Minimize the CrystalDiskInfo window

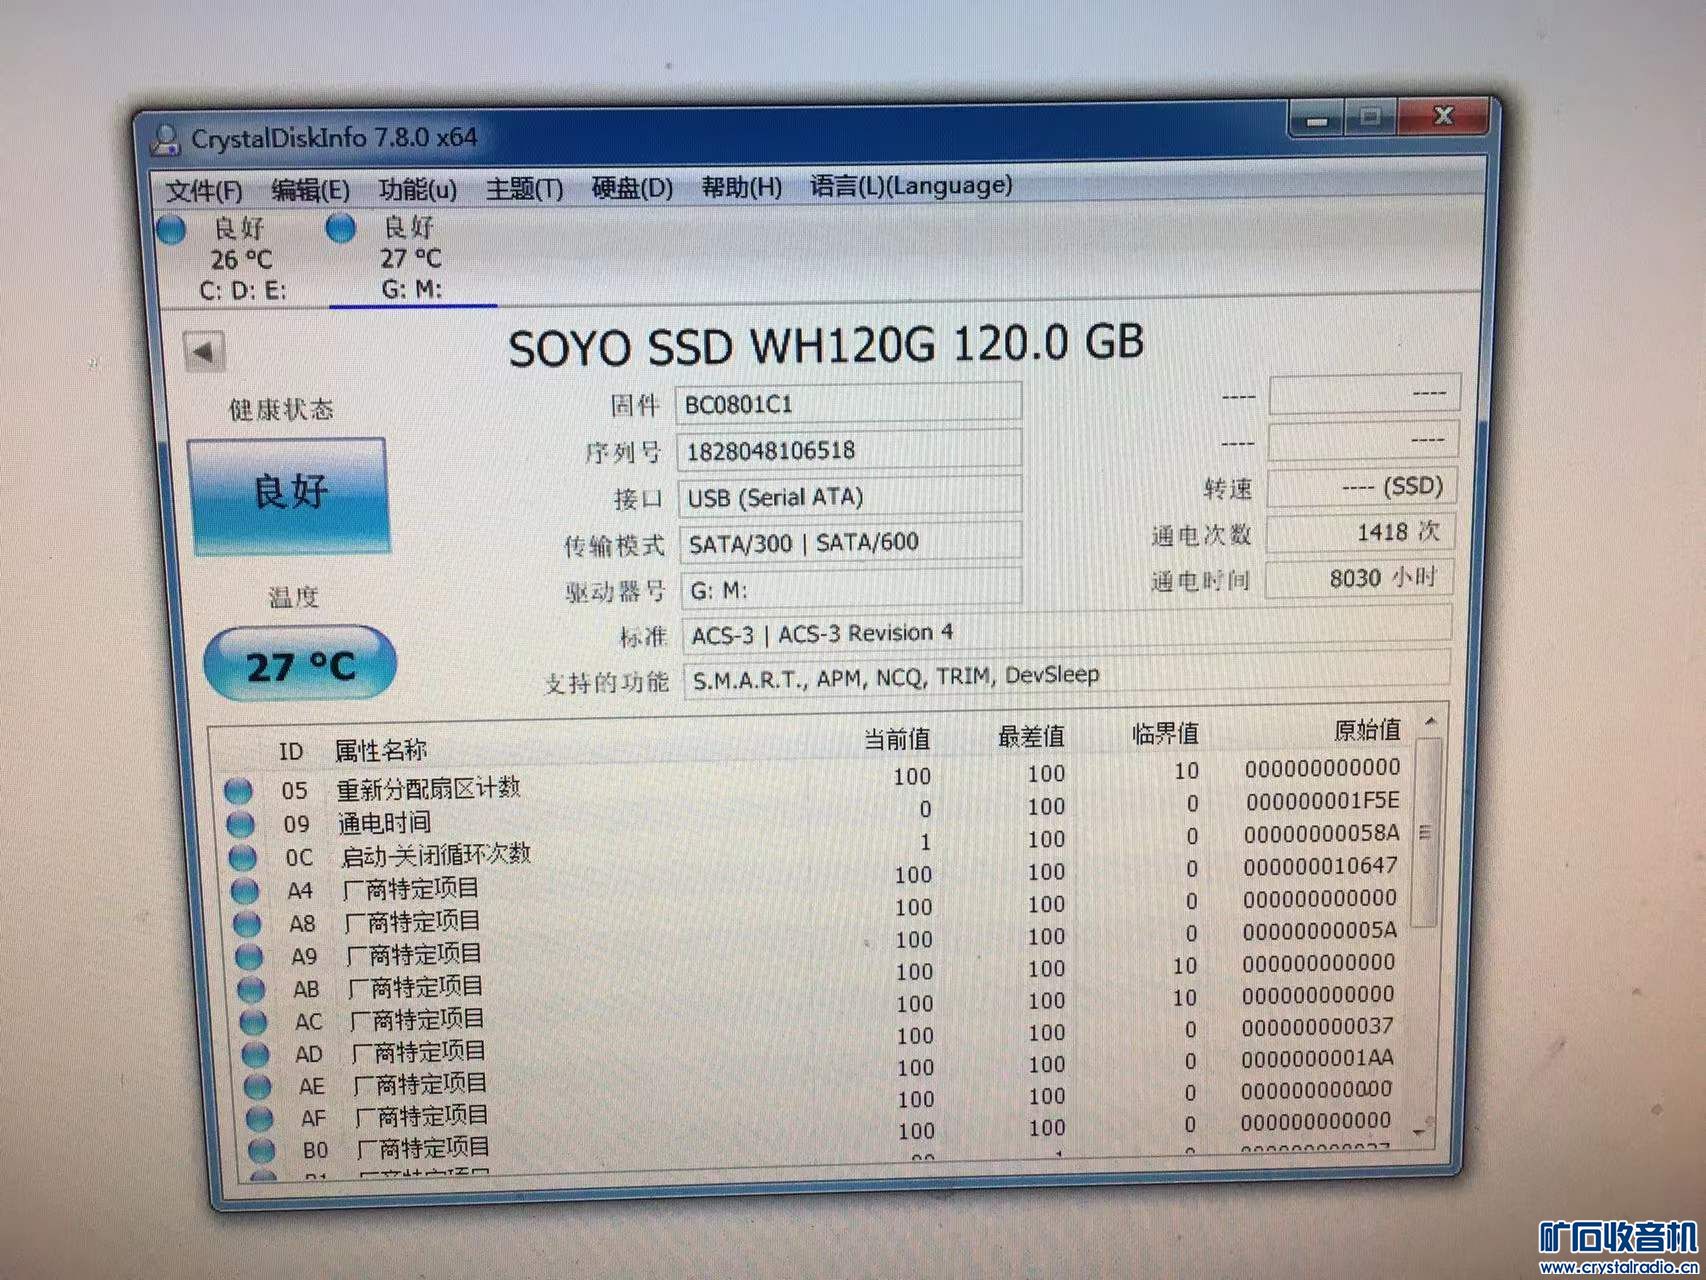pos(1317,121)
